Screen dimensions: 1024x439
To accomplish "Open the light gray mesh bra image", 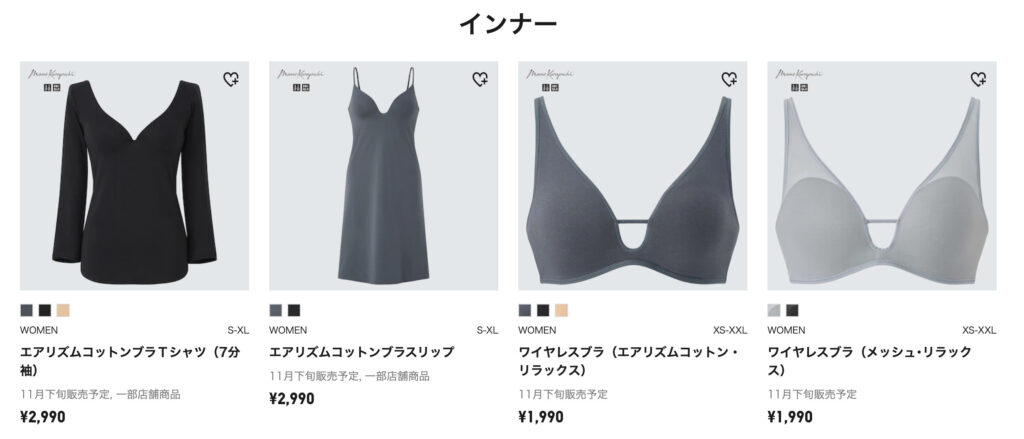I will point(882,176).
